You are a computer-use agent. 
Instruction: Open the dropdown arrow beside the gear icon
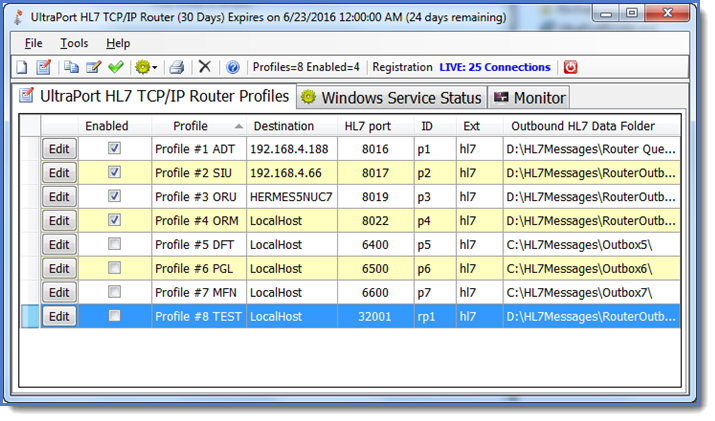click(x=155, y=68)
